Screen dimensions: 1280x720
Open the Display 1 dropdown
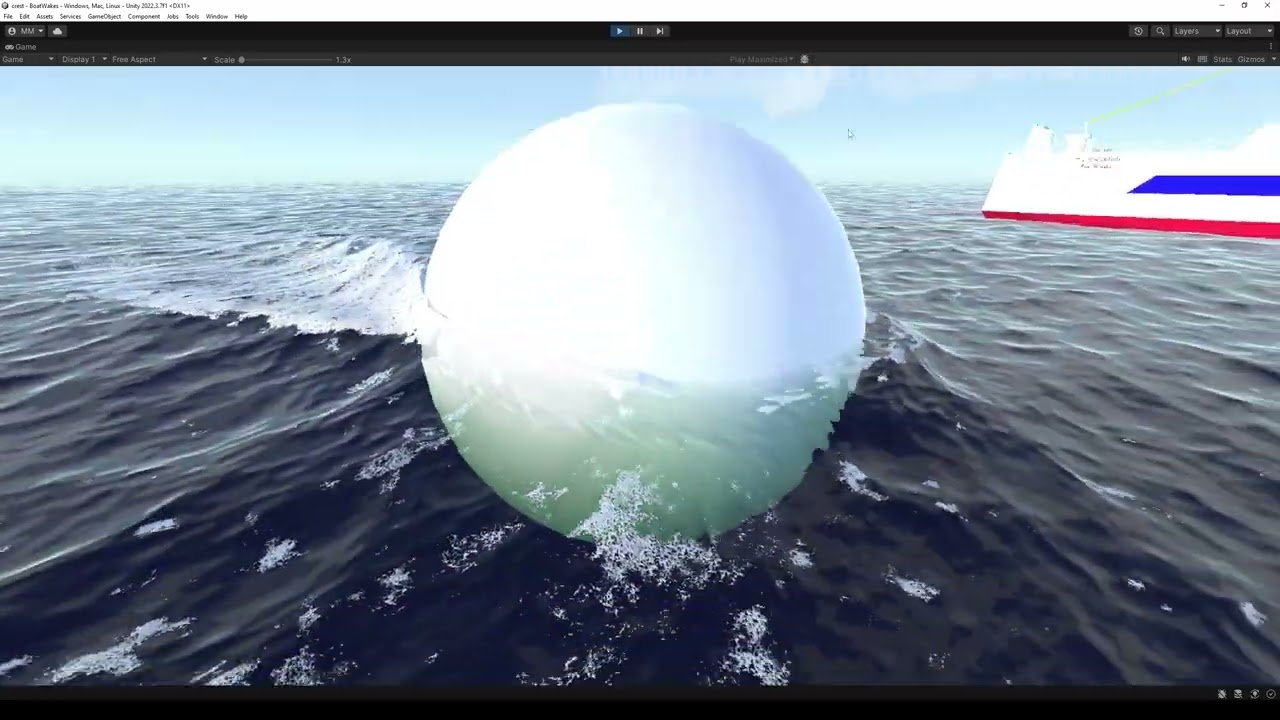(x=84, y=59)
